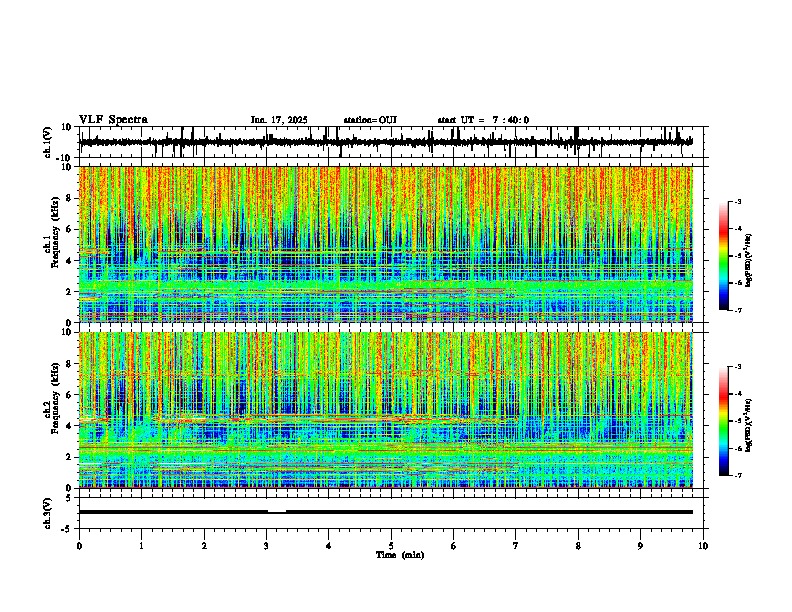Image resolution: width=792 pixels, height=612 pixels.
Task: Click the ch.1 voltage waveform trace
Action: point(385,142)
